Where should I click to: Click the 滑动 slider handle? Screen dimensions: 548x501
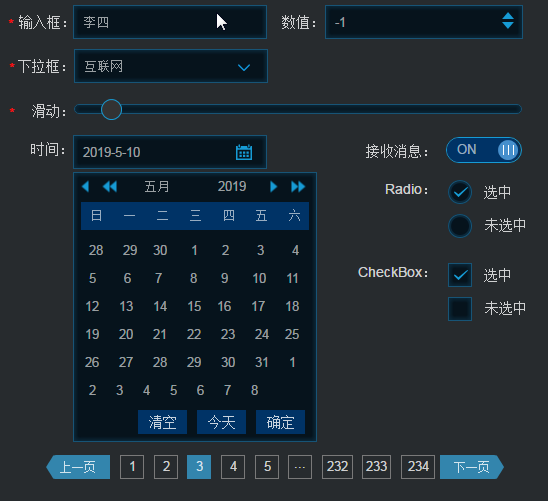[111, 109]
